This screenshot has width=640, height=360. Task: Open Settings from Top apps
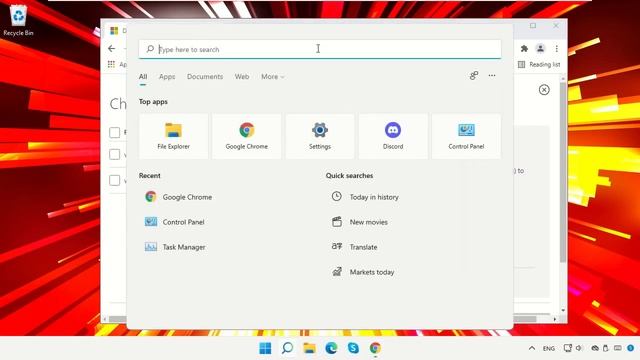(320, 136)
